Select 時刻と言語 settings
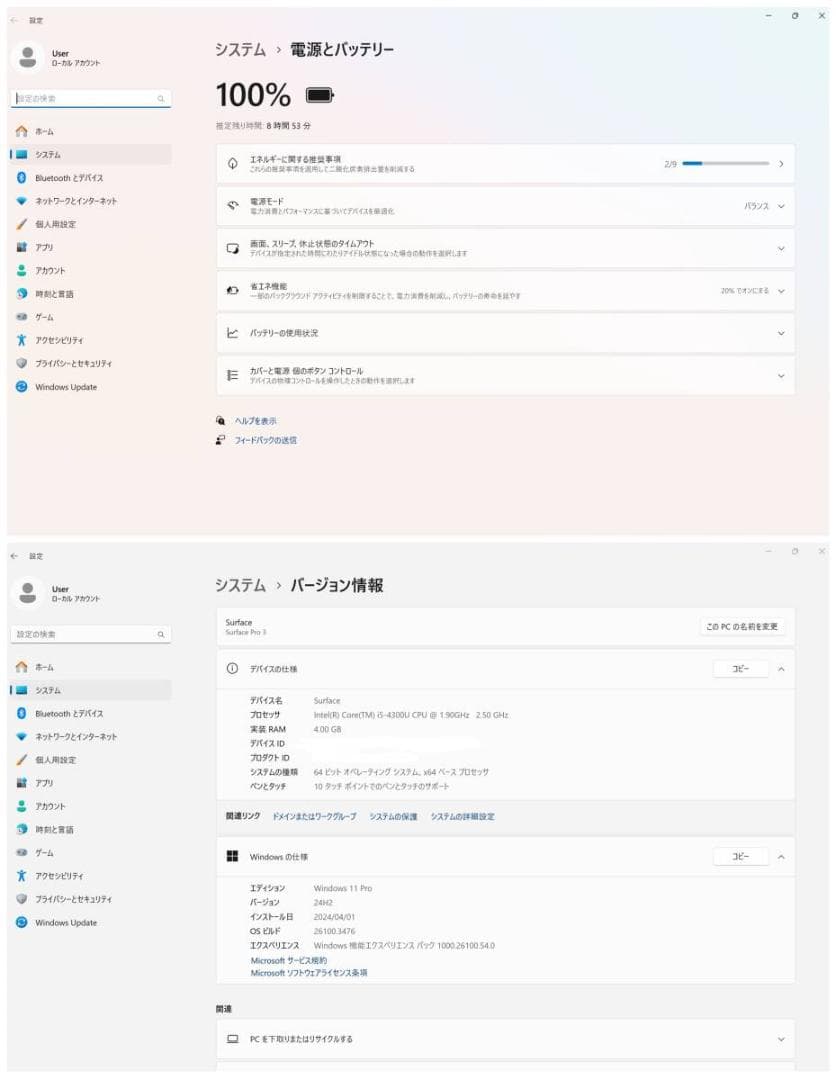The width and height of the screenshot is (836, 1080). click(x=53, y=293)
